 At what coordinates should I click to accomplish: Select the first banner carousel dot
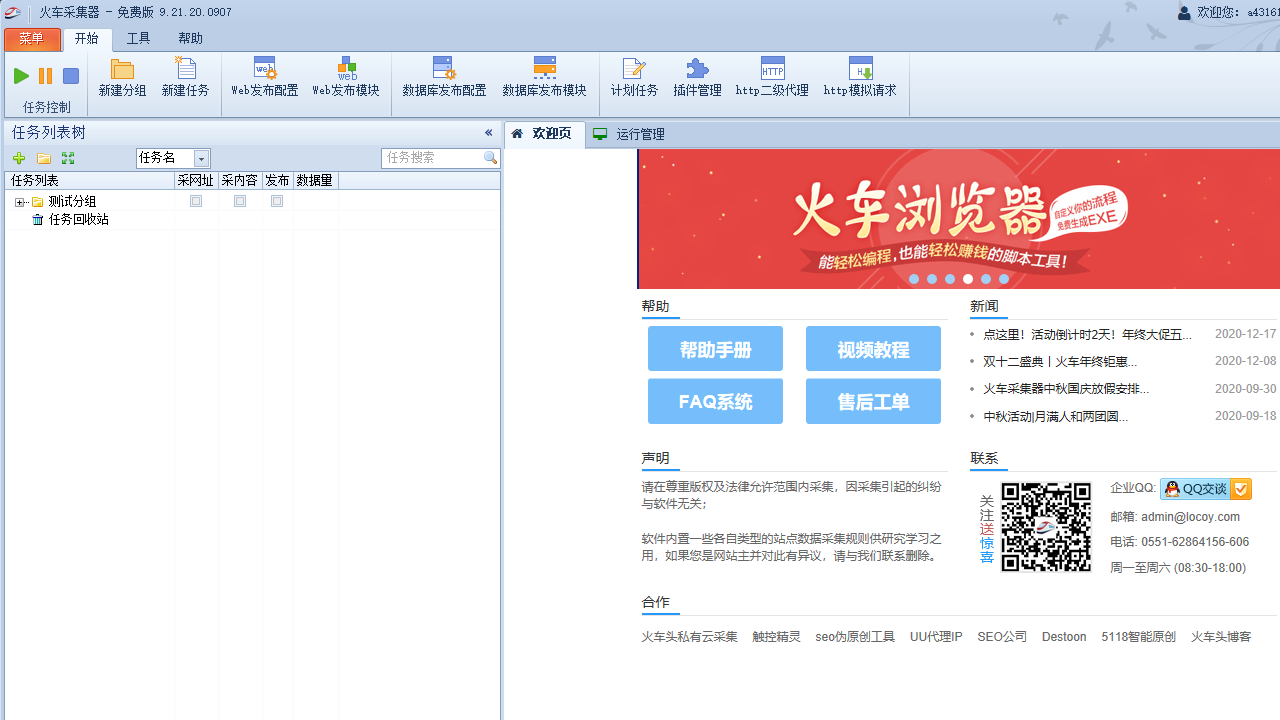point(914,279)
